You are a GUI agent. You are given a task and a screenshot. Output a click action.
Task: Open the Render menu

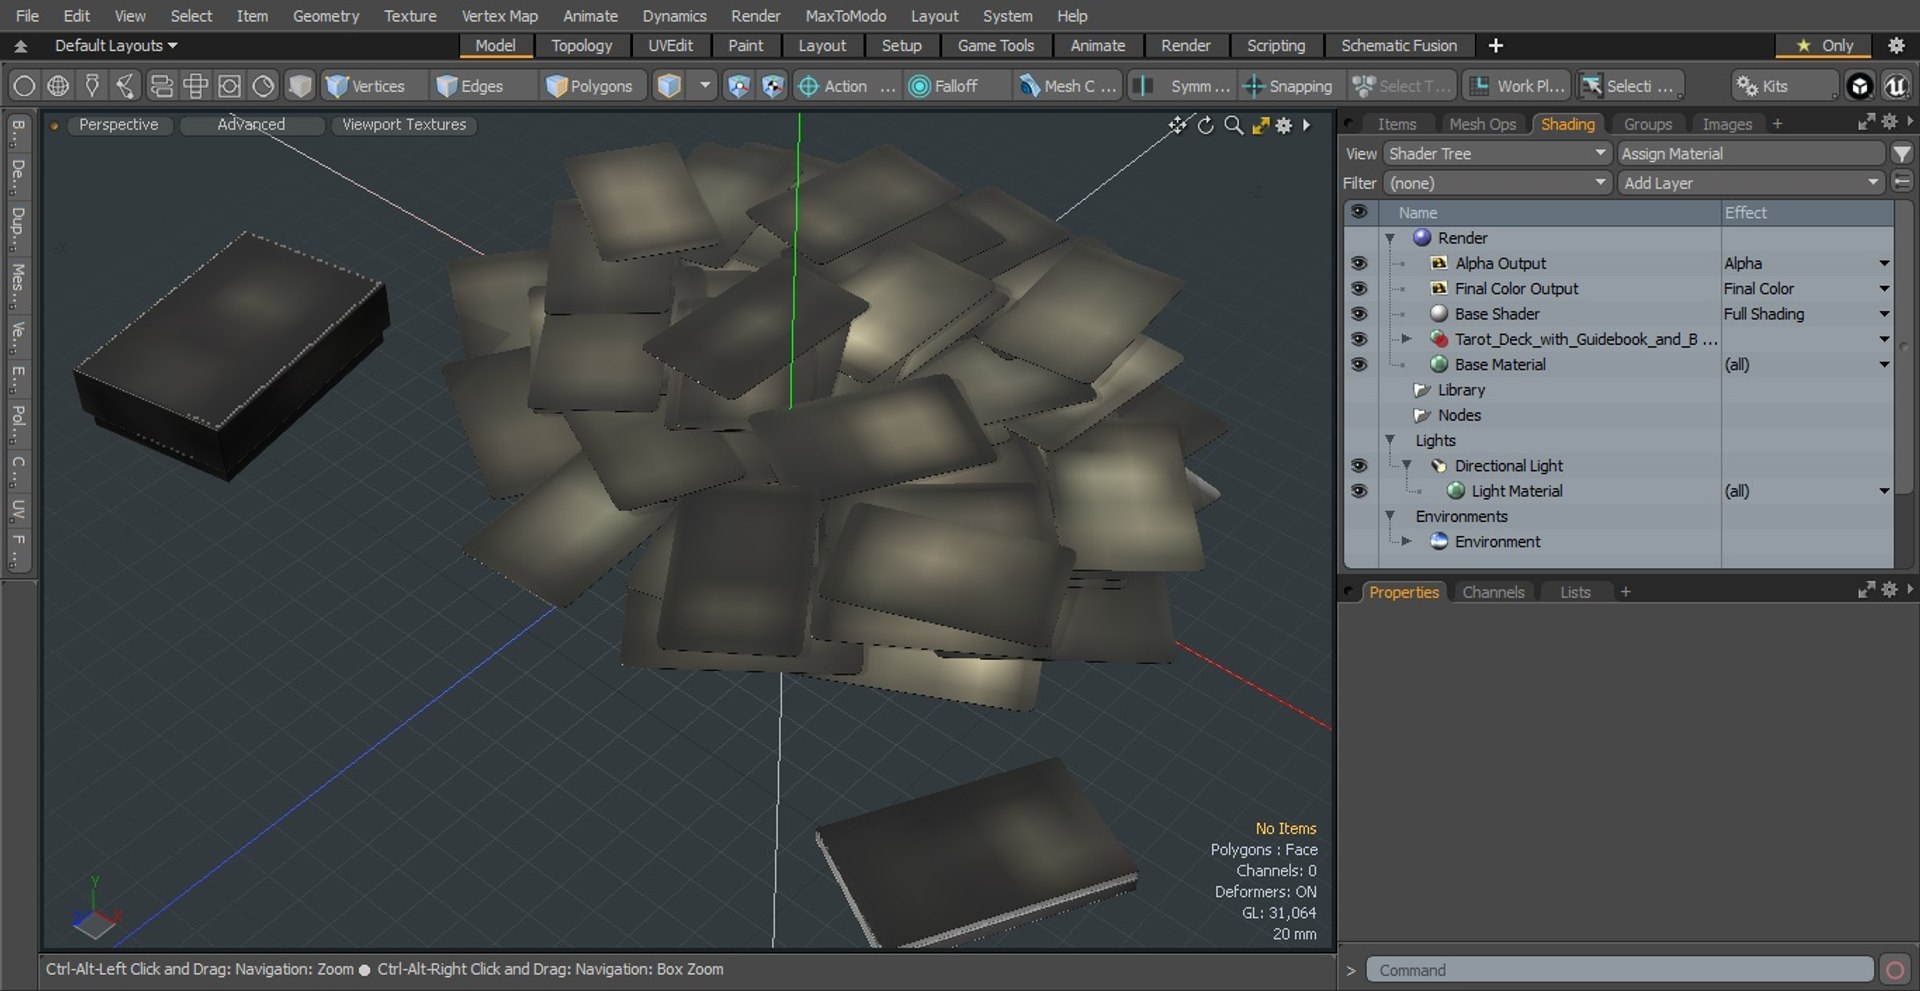(x=755, y=16)
